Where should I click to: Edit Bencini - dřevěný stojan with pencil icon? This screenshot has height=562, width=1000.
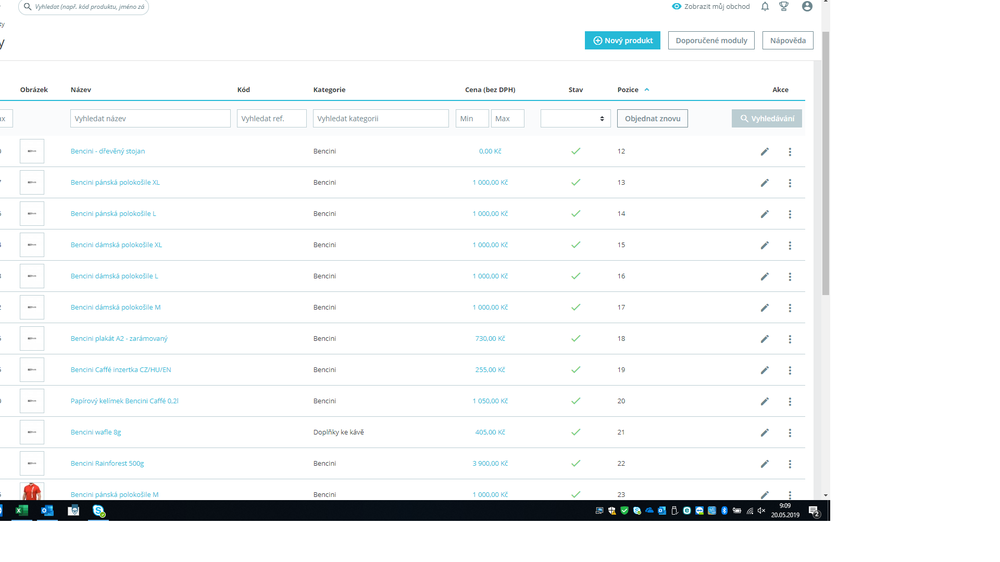pyautogui.click(x=765, y=152)
